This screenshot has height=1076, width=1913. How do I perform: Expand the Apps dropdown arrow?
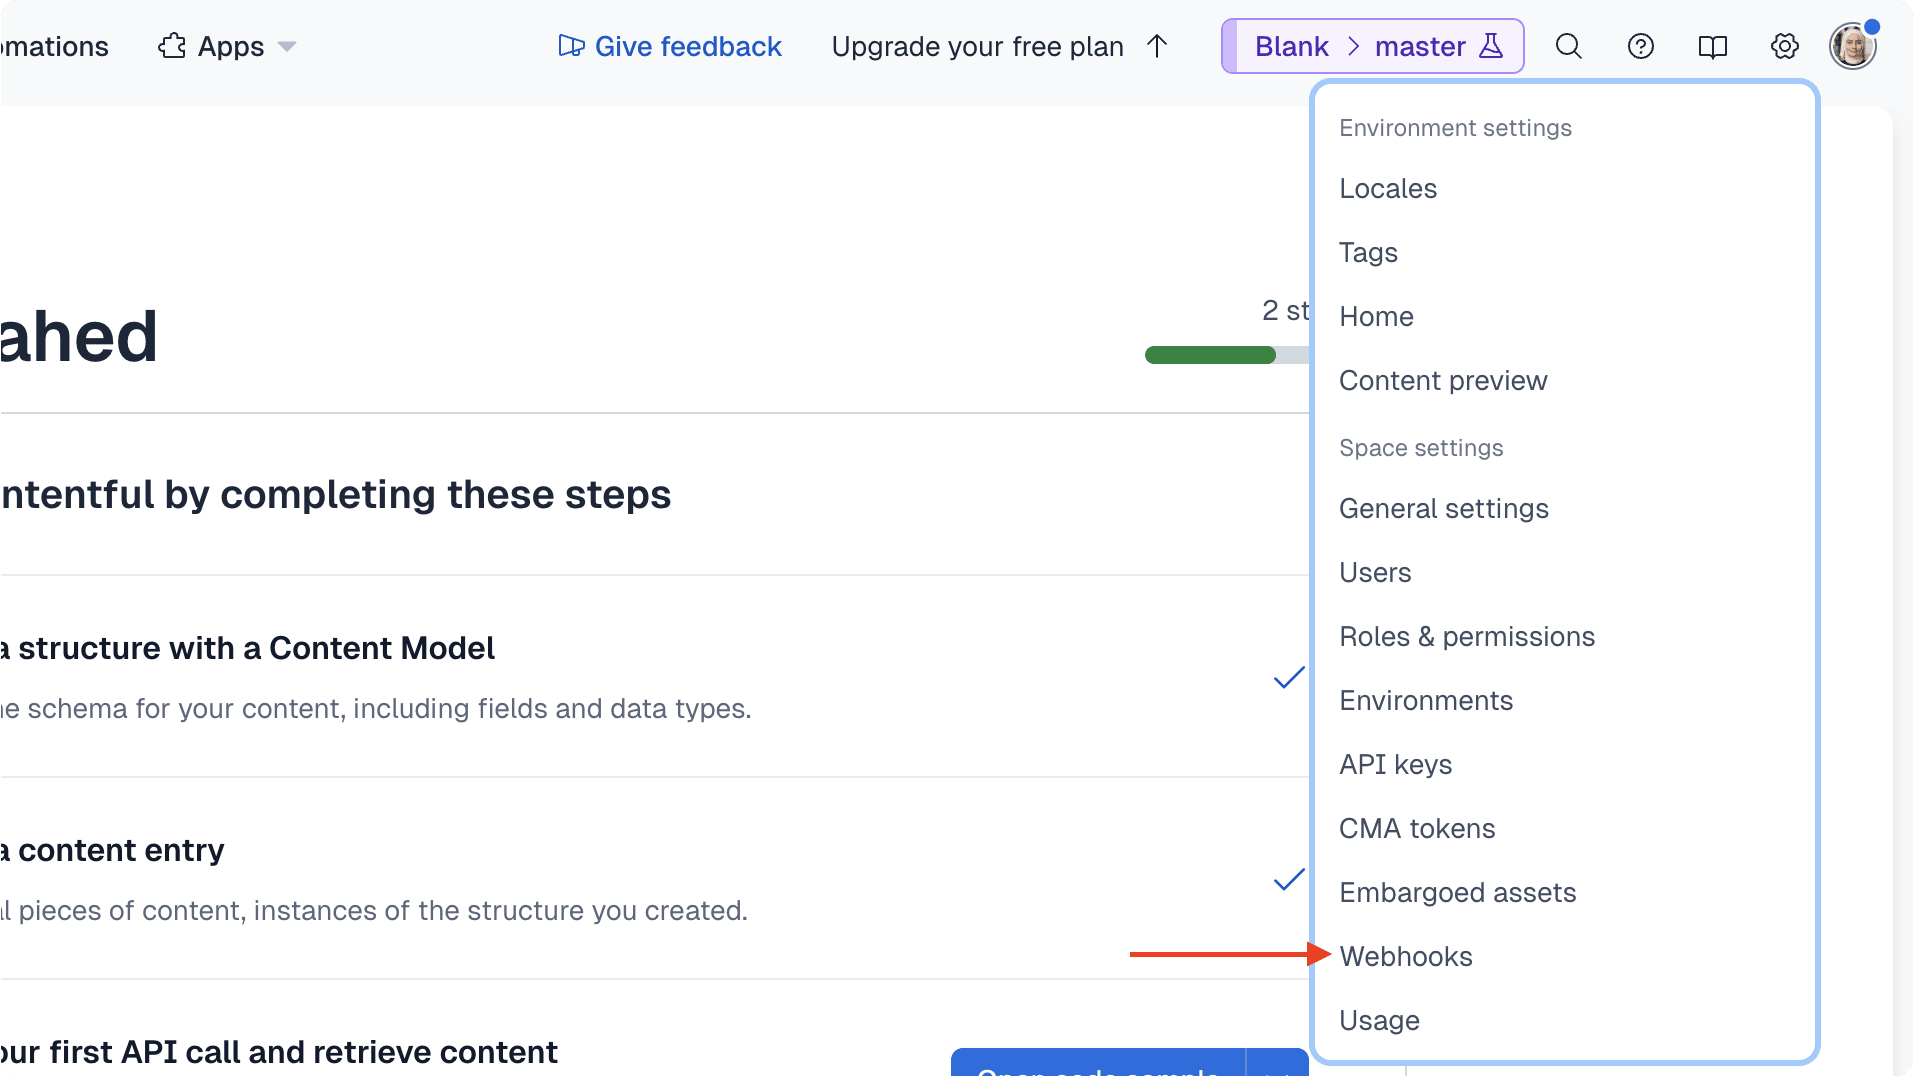(x=287, y=46)
